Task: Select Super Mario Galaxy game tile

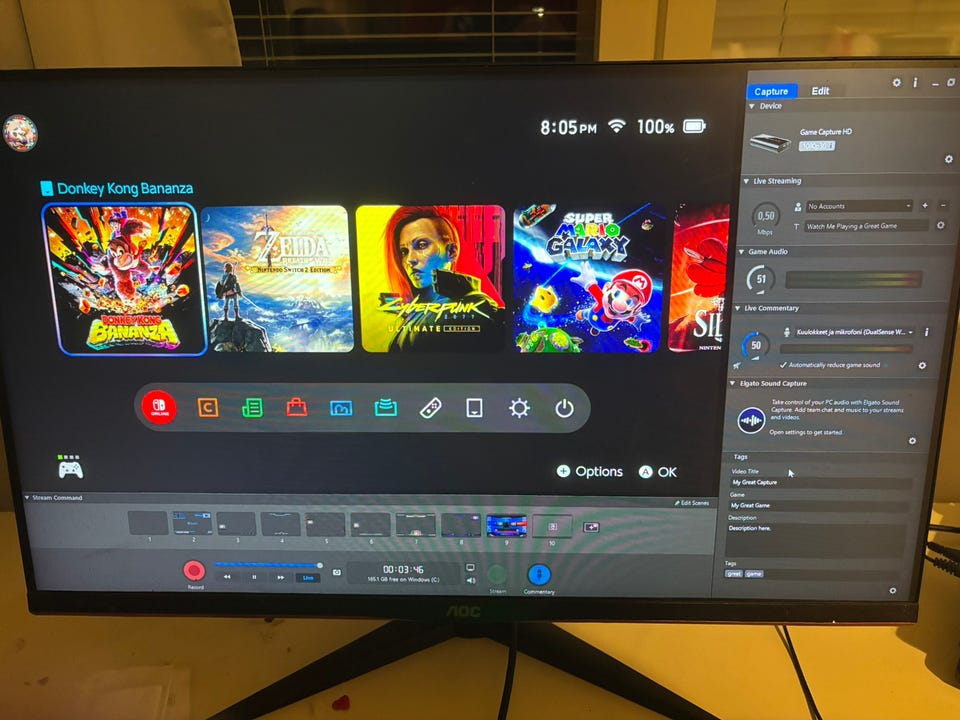Action: point(588,279)
